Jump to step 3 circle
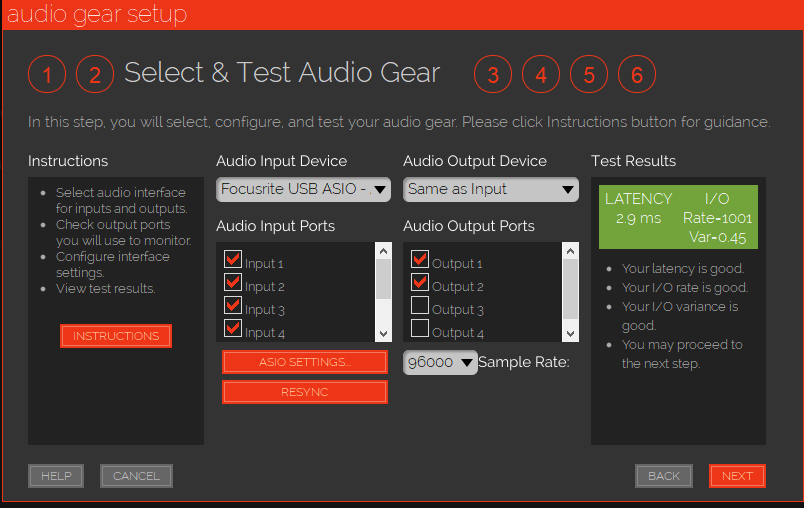804x508 pixels. 493,75
